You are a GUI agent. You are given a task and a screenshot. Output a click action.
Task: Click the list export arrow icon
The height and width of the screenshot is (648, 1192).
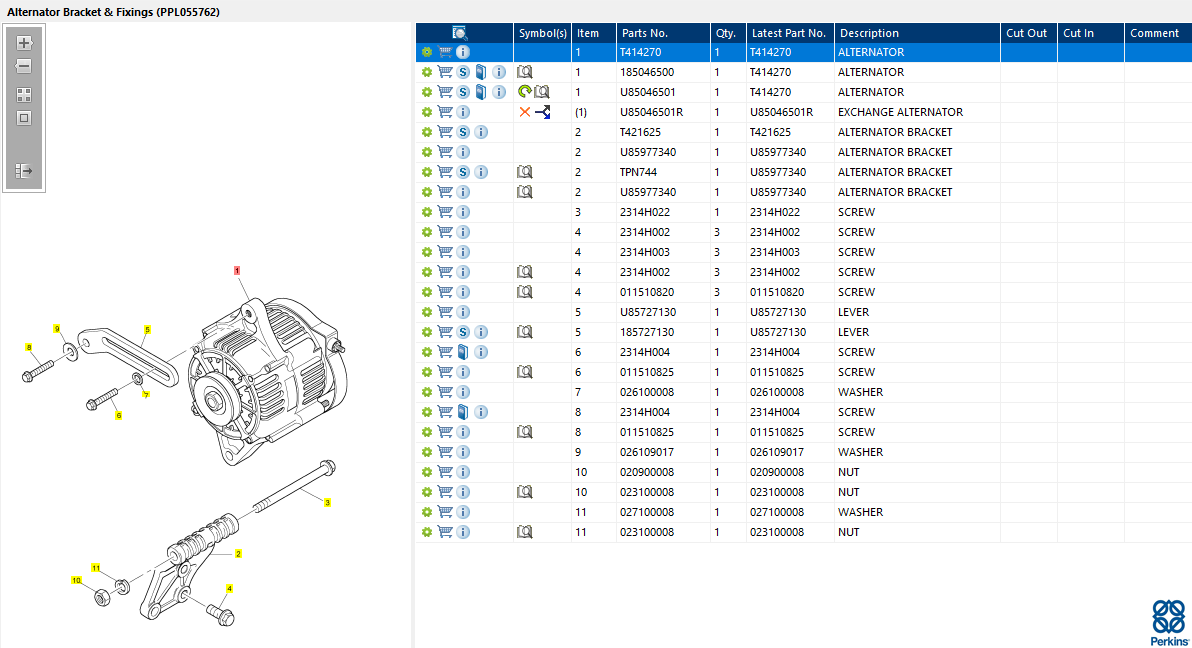click(x=24, y=171)
